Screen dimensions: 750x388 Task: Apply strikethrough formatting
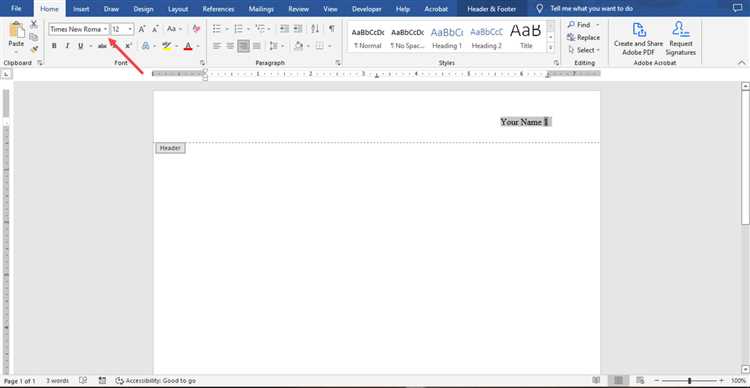click(102, 46)
